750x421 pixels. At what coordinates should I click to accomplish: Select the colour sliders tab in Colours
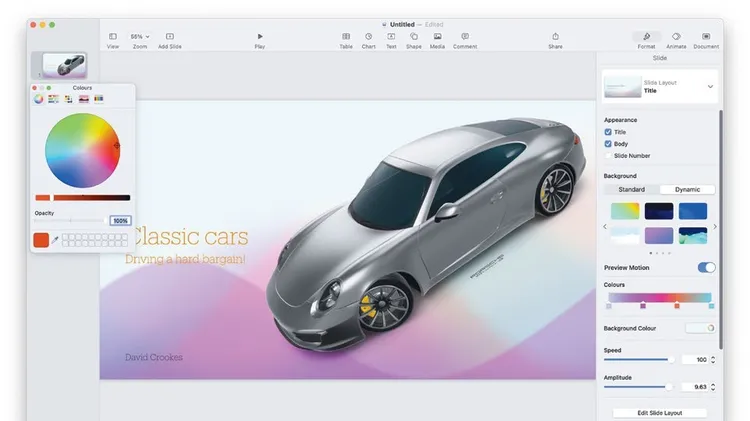[x=54, y=99]
